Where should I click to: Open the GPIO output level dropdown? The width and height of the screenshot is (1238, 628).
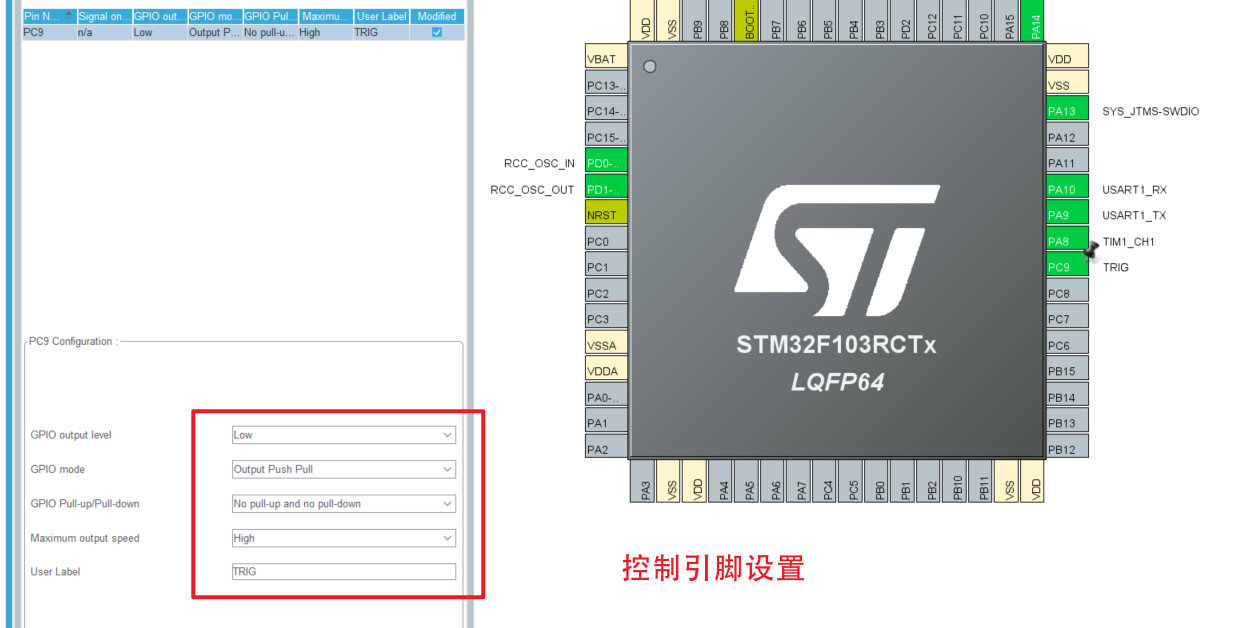[x=343, y=435]
